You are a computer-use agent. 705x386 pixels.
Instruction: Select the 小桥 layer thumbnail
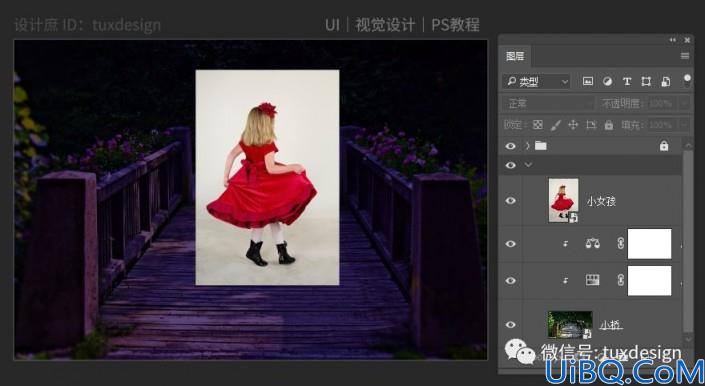(x=570, y=324)
